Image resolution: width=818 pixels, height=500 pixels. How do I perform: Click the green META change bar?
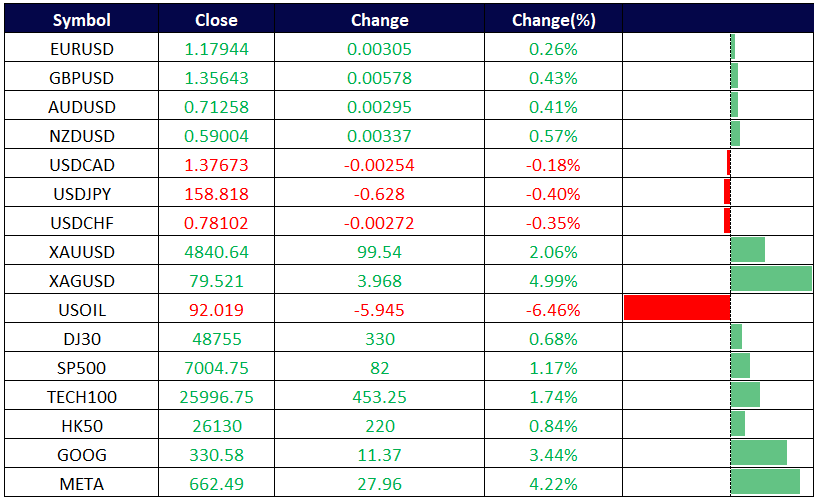click(x=765, y=482)
